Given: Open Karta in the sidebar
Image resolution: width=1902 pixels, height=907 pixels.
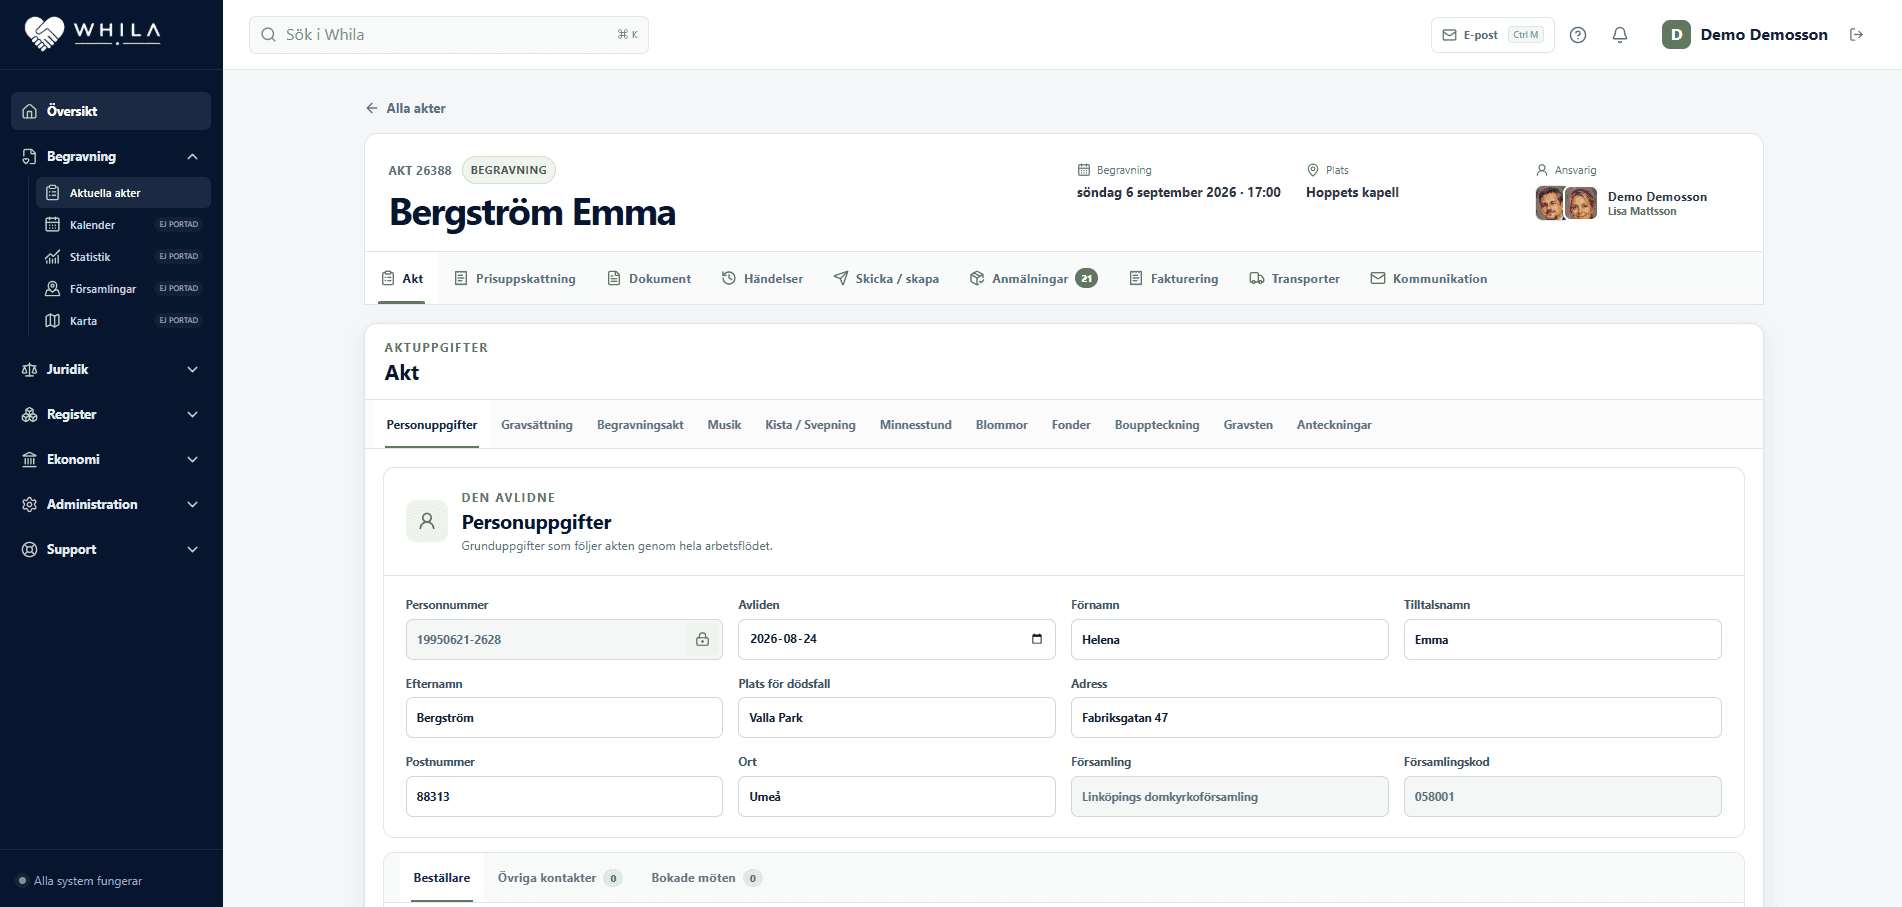Looking at the screenshot, I should coord(123,321).
